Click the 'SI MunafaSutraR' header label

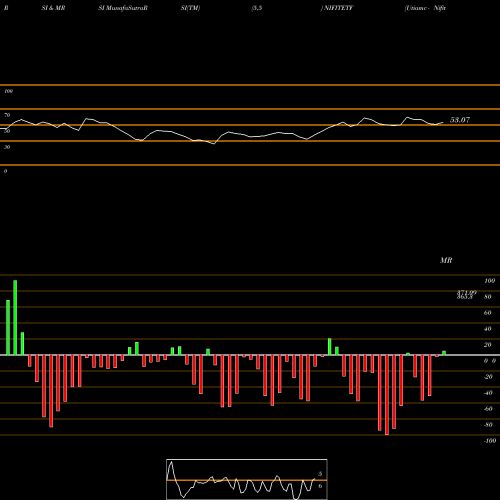pos(123,8)
